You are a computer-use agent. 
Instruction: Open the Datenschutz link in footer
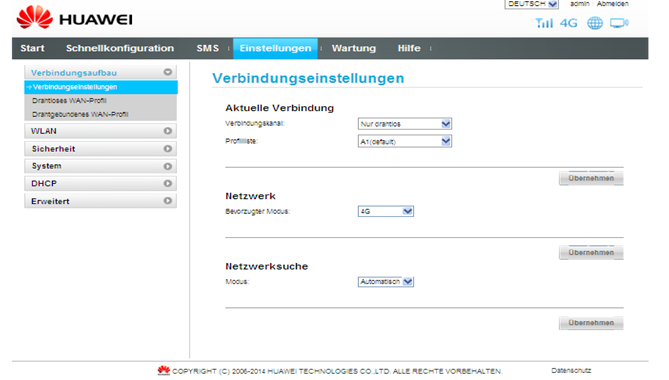point(571,370)
